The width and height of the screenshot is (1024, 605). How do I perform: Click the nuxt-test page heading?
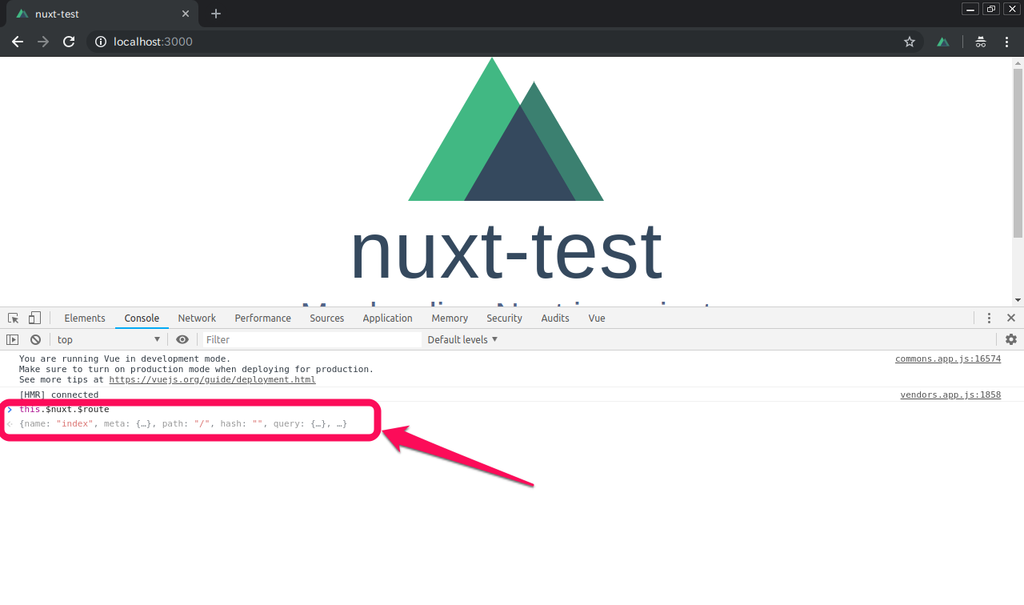(x=506, y=252)
